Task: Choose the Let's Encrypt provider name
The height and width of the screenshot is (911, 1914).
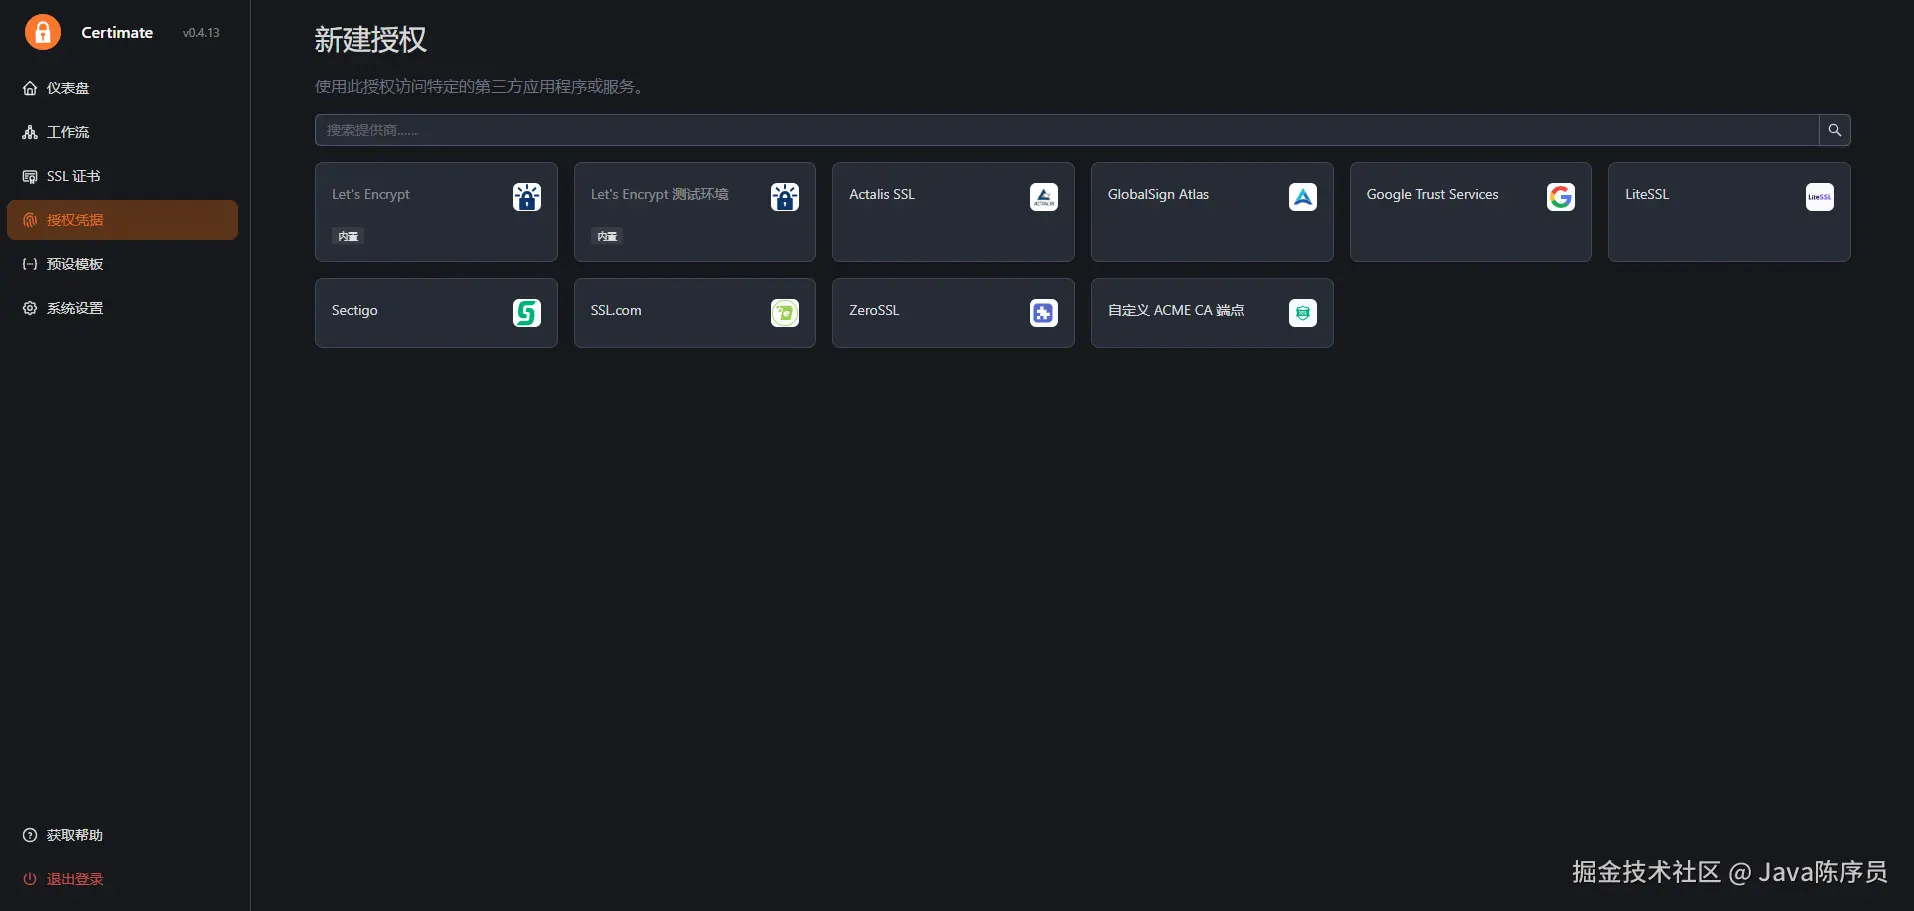Action: (371, 194)
